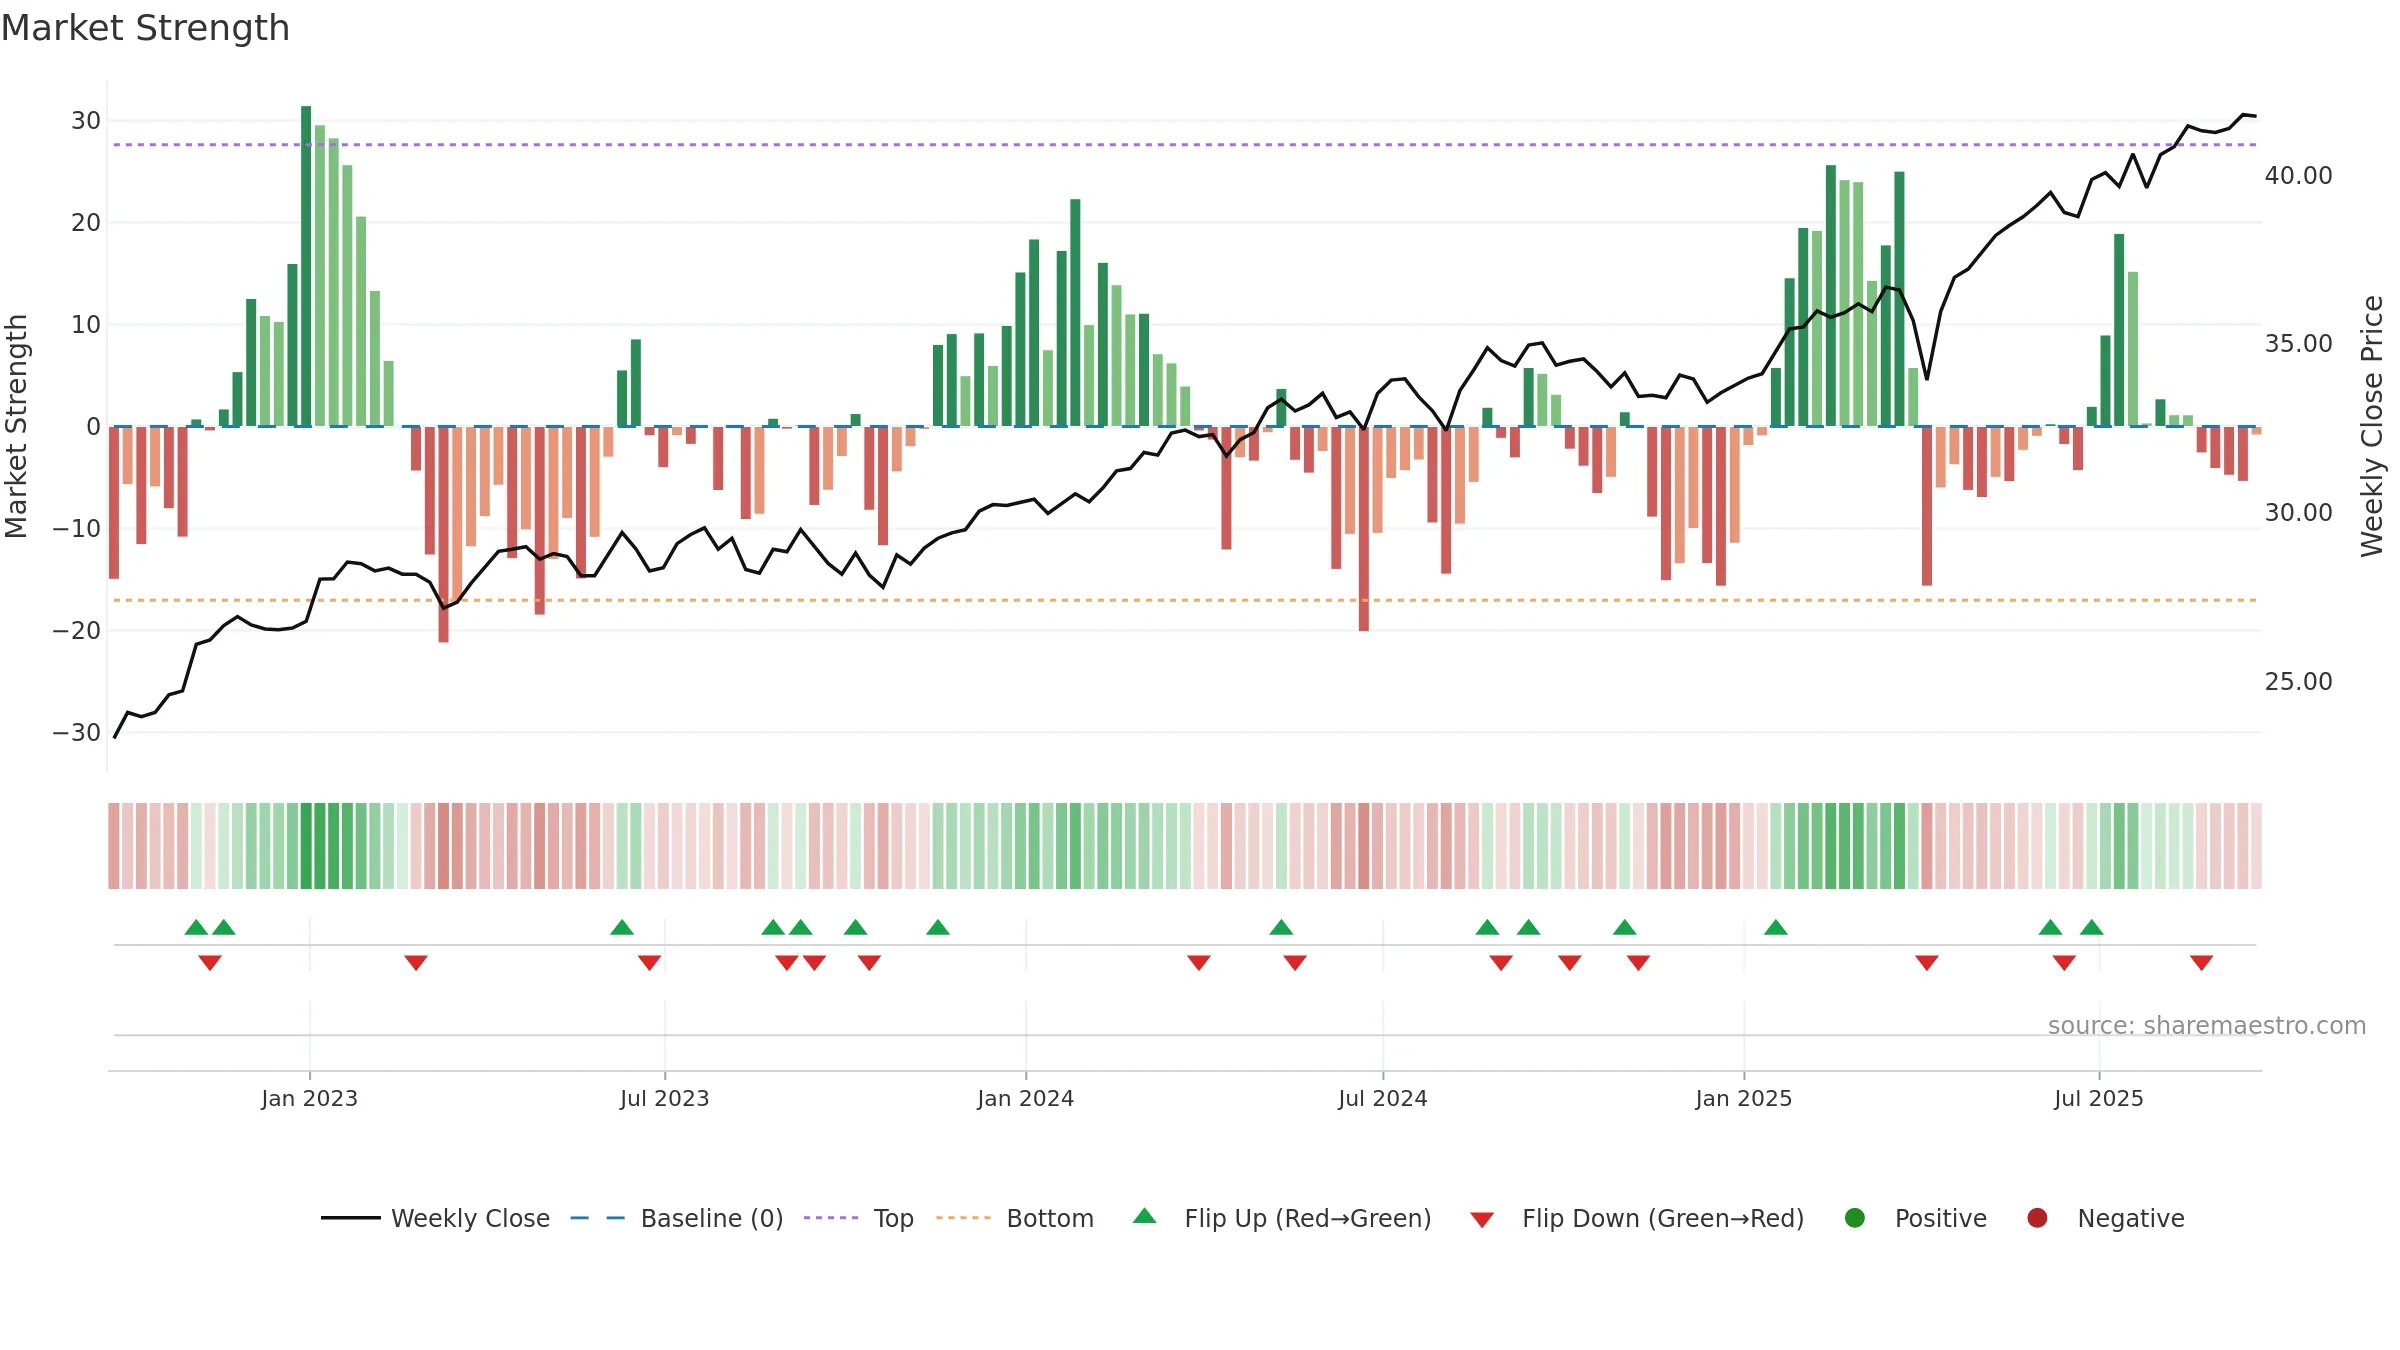Toggle the Bottom threshold legend entry

[x=1015, y=1218]
